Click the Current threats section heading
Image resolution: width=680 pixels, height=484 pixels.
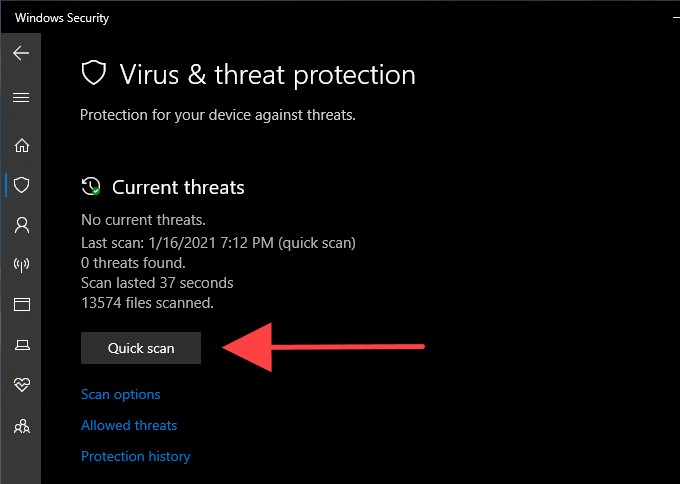pos(178,187)
